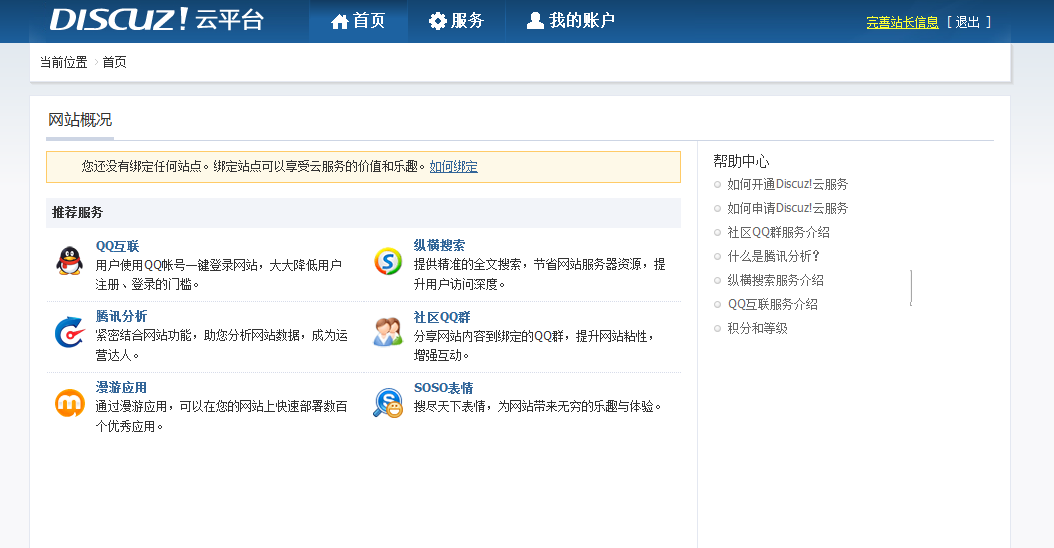Follow the 完善站长信息 link
Viewport: 1054px width, 548px height.
tap(902, 22)
